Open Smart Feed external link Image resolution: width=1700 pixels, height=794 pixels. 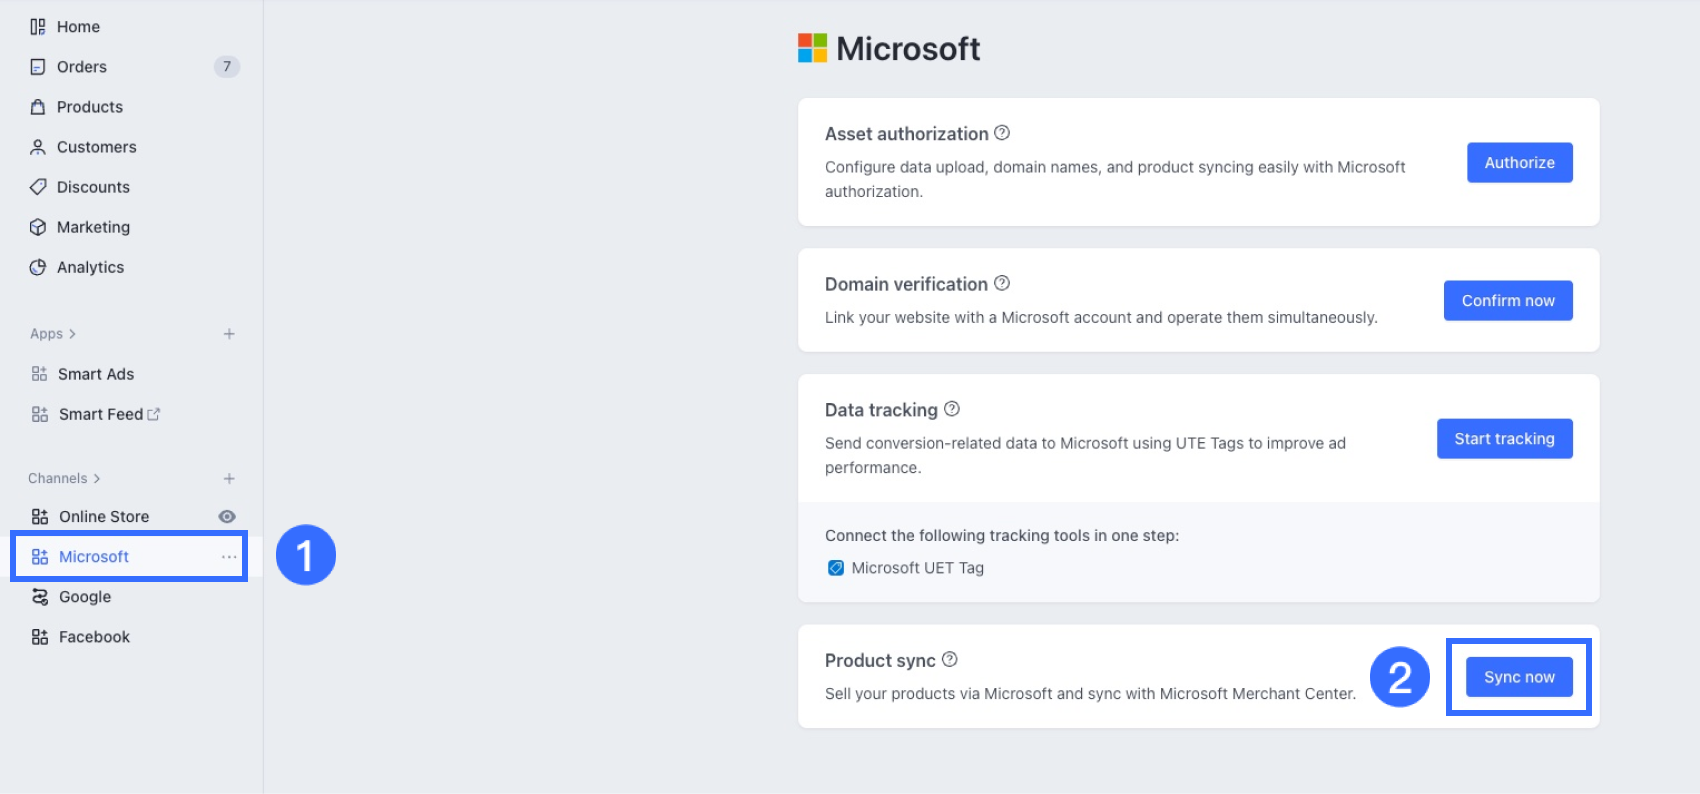(154, 414)
